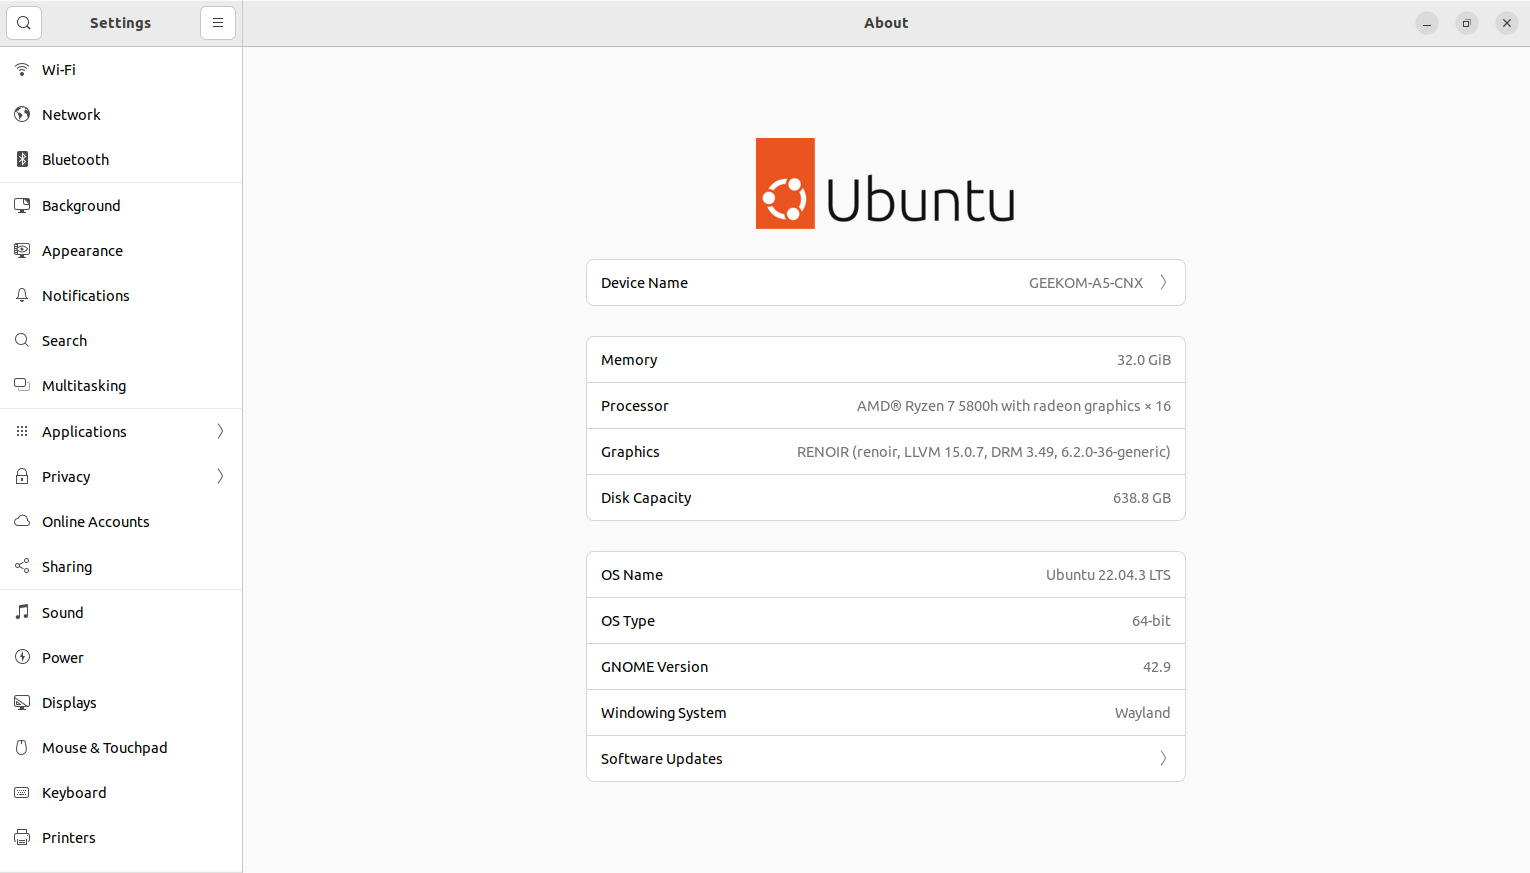Click the Privacy lock icon

click(22, 476)
